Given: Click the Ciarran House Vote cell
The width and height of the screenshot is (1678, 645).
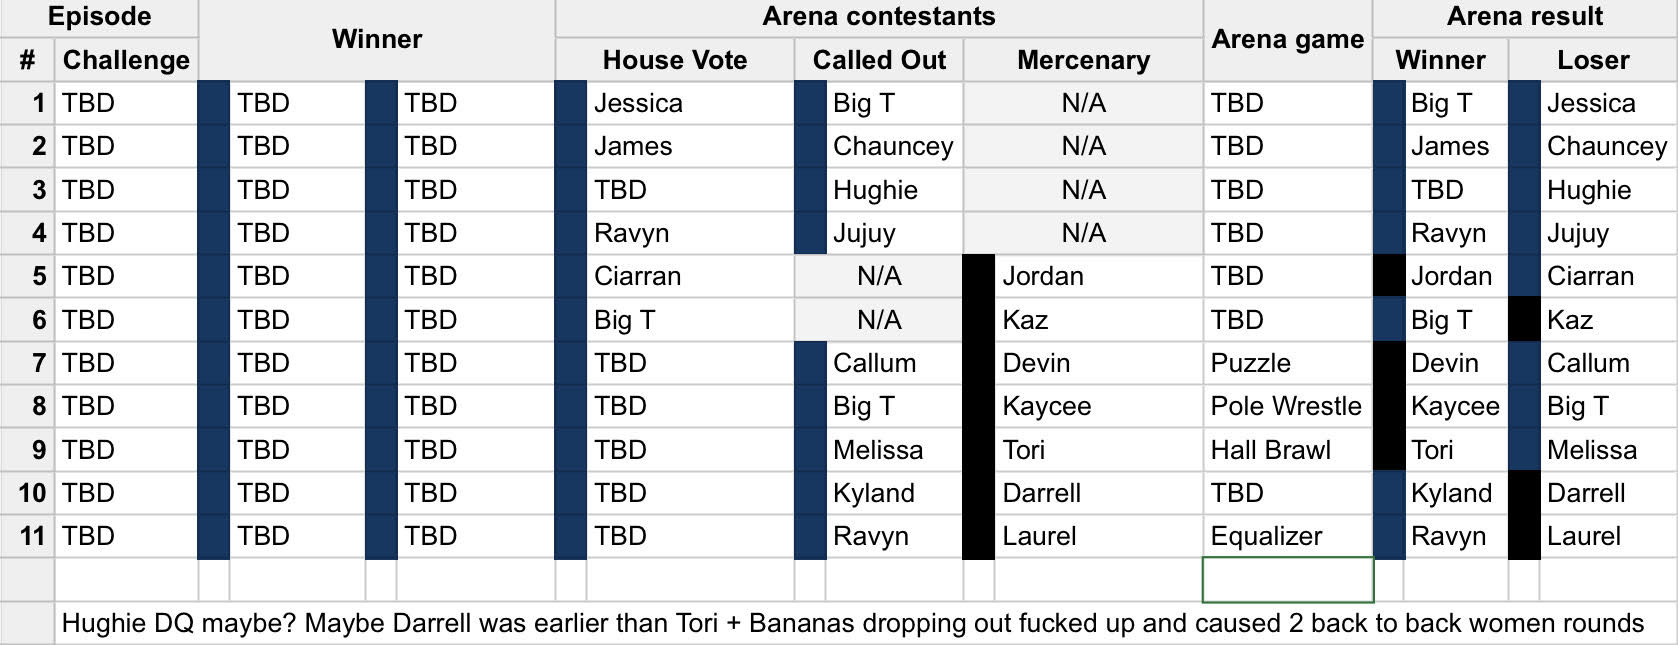Looking at the screenshot, I should click(690, 276).
